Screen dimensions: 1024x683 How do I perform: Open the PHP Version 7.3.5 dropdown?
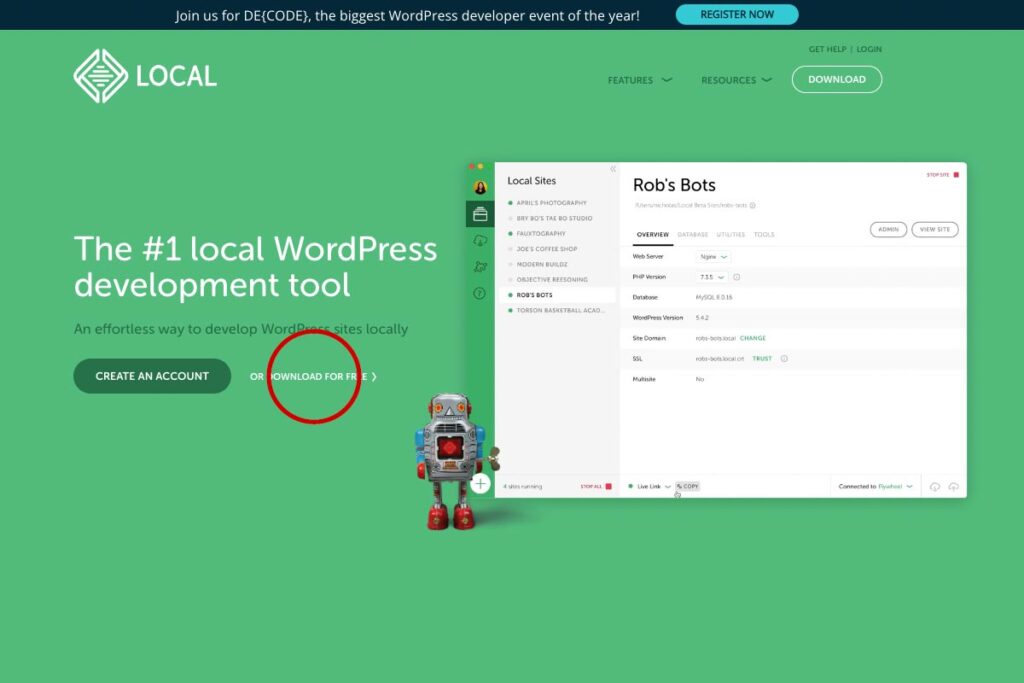pos(711,277)
